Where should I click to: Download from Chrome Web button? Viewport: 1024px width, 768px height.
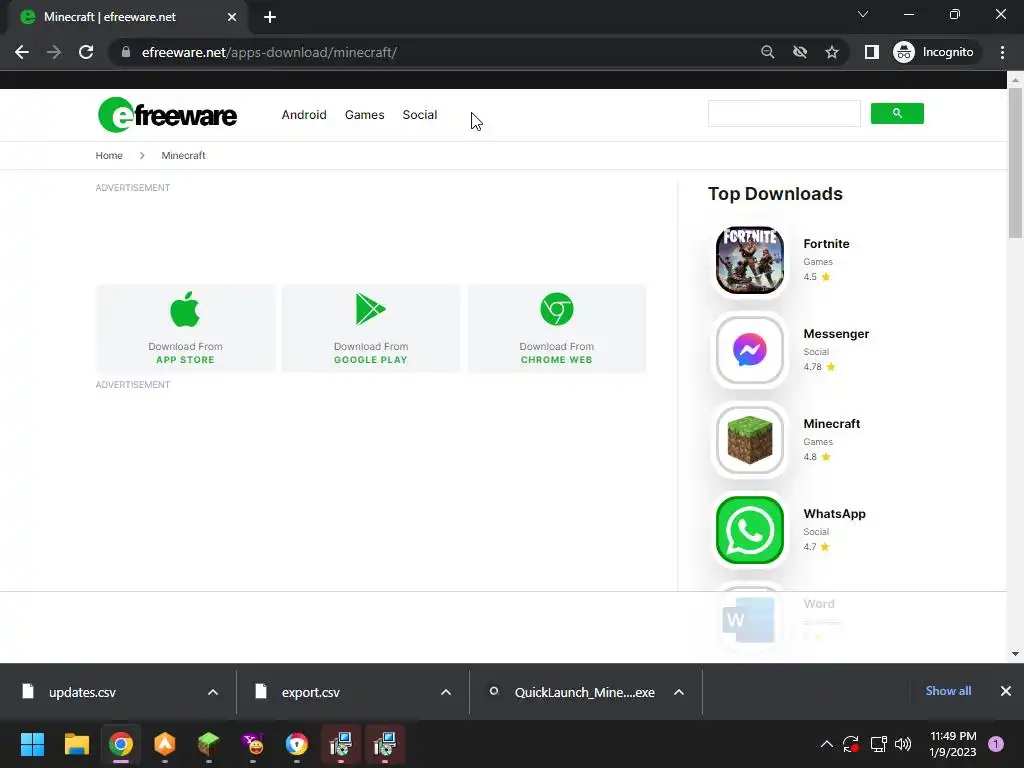pos(556,328)
